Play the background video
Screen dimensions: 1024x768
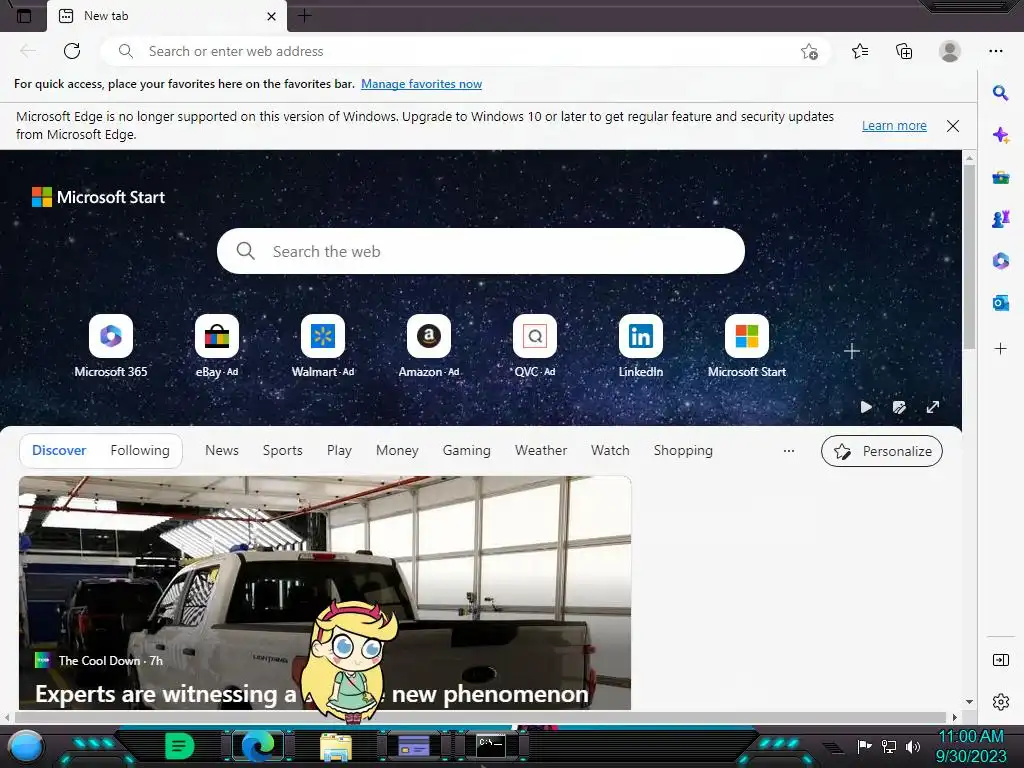866,407
